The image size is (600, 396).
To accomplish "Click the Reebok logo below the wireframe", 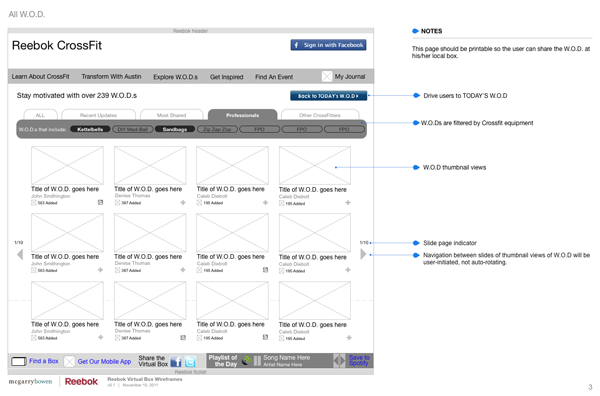I will click(82, 381).
